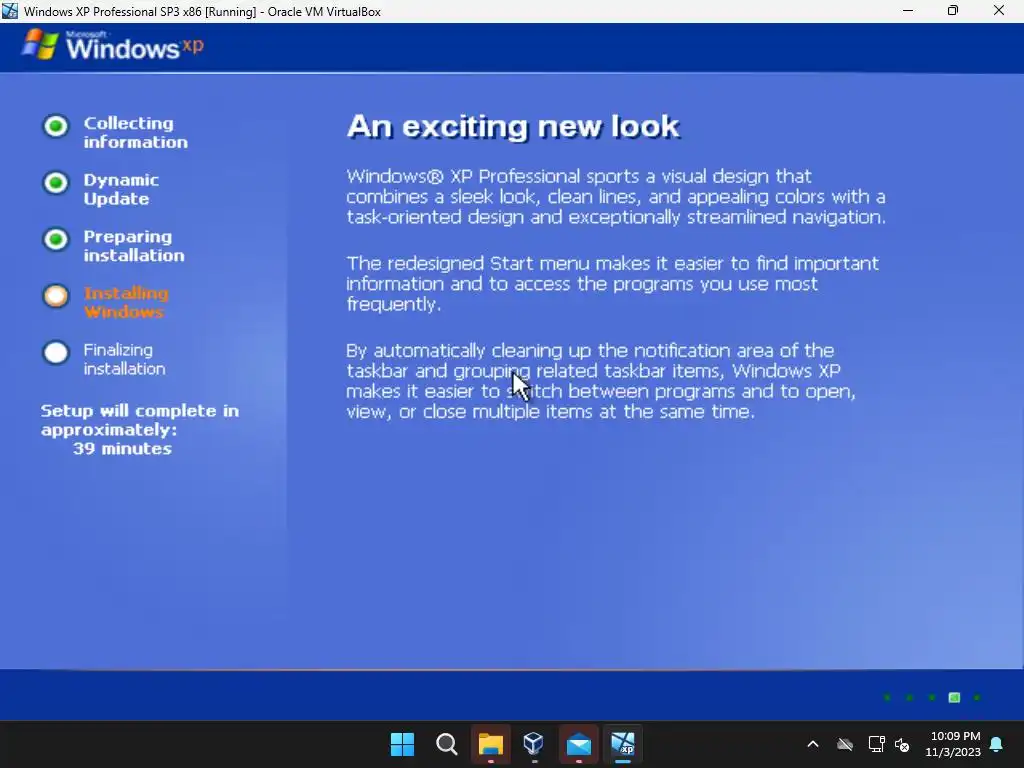Open the Mail app from taskbar
This screenshot has height=768, width=1024.
coord(579,744)
